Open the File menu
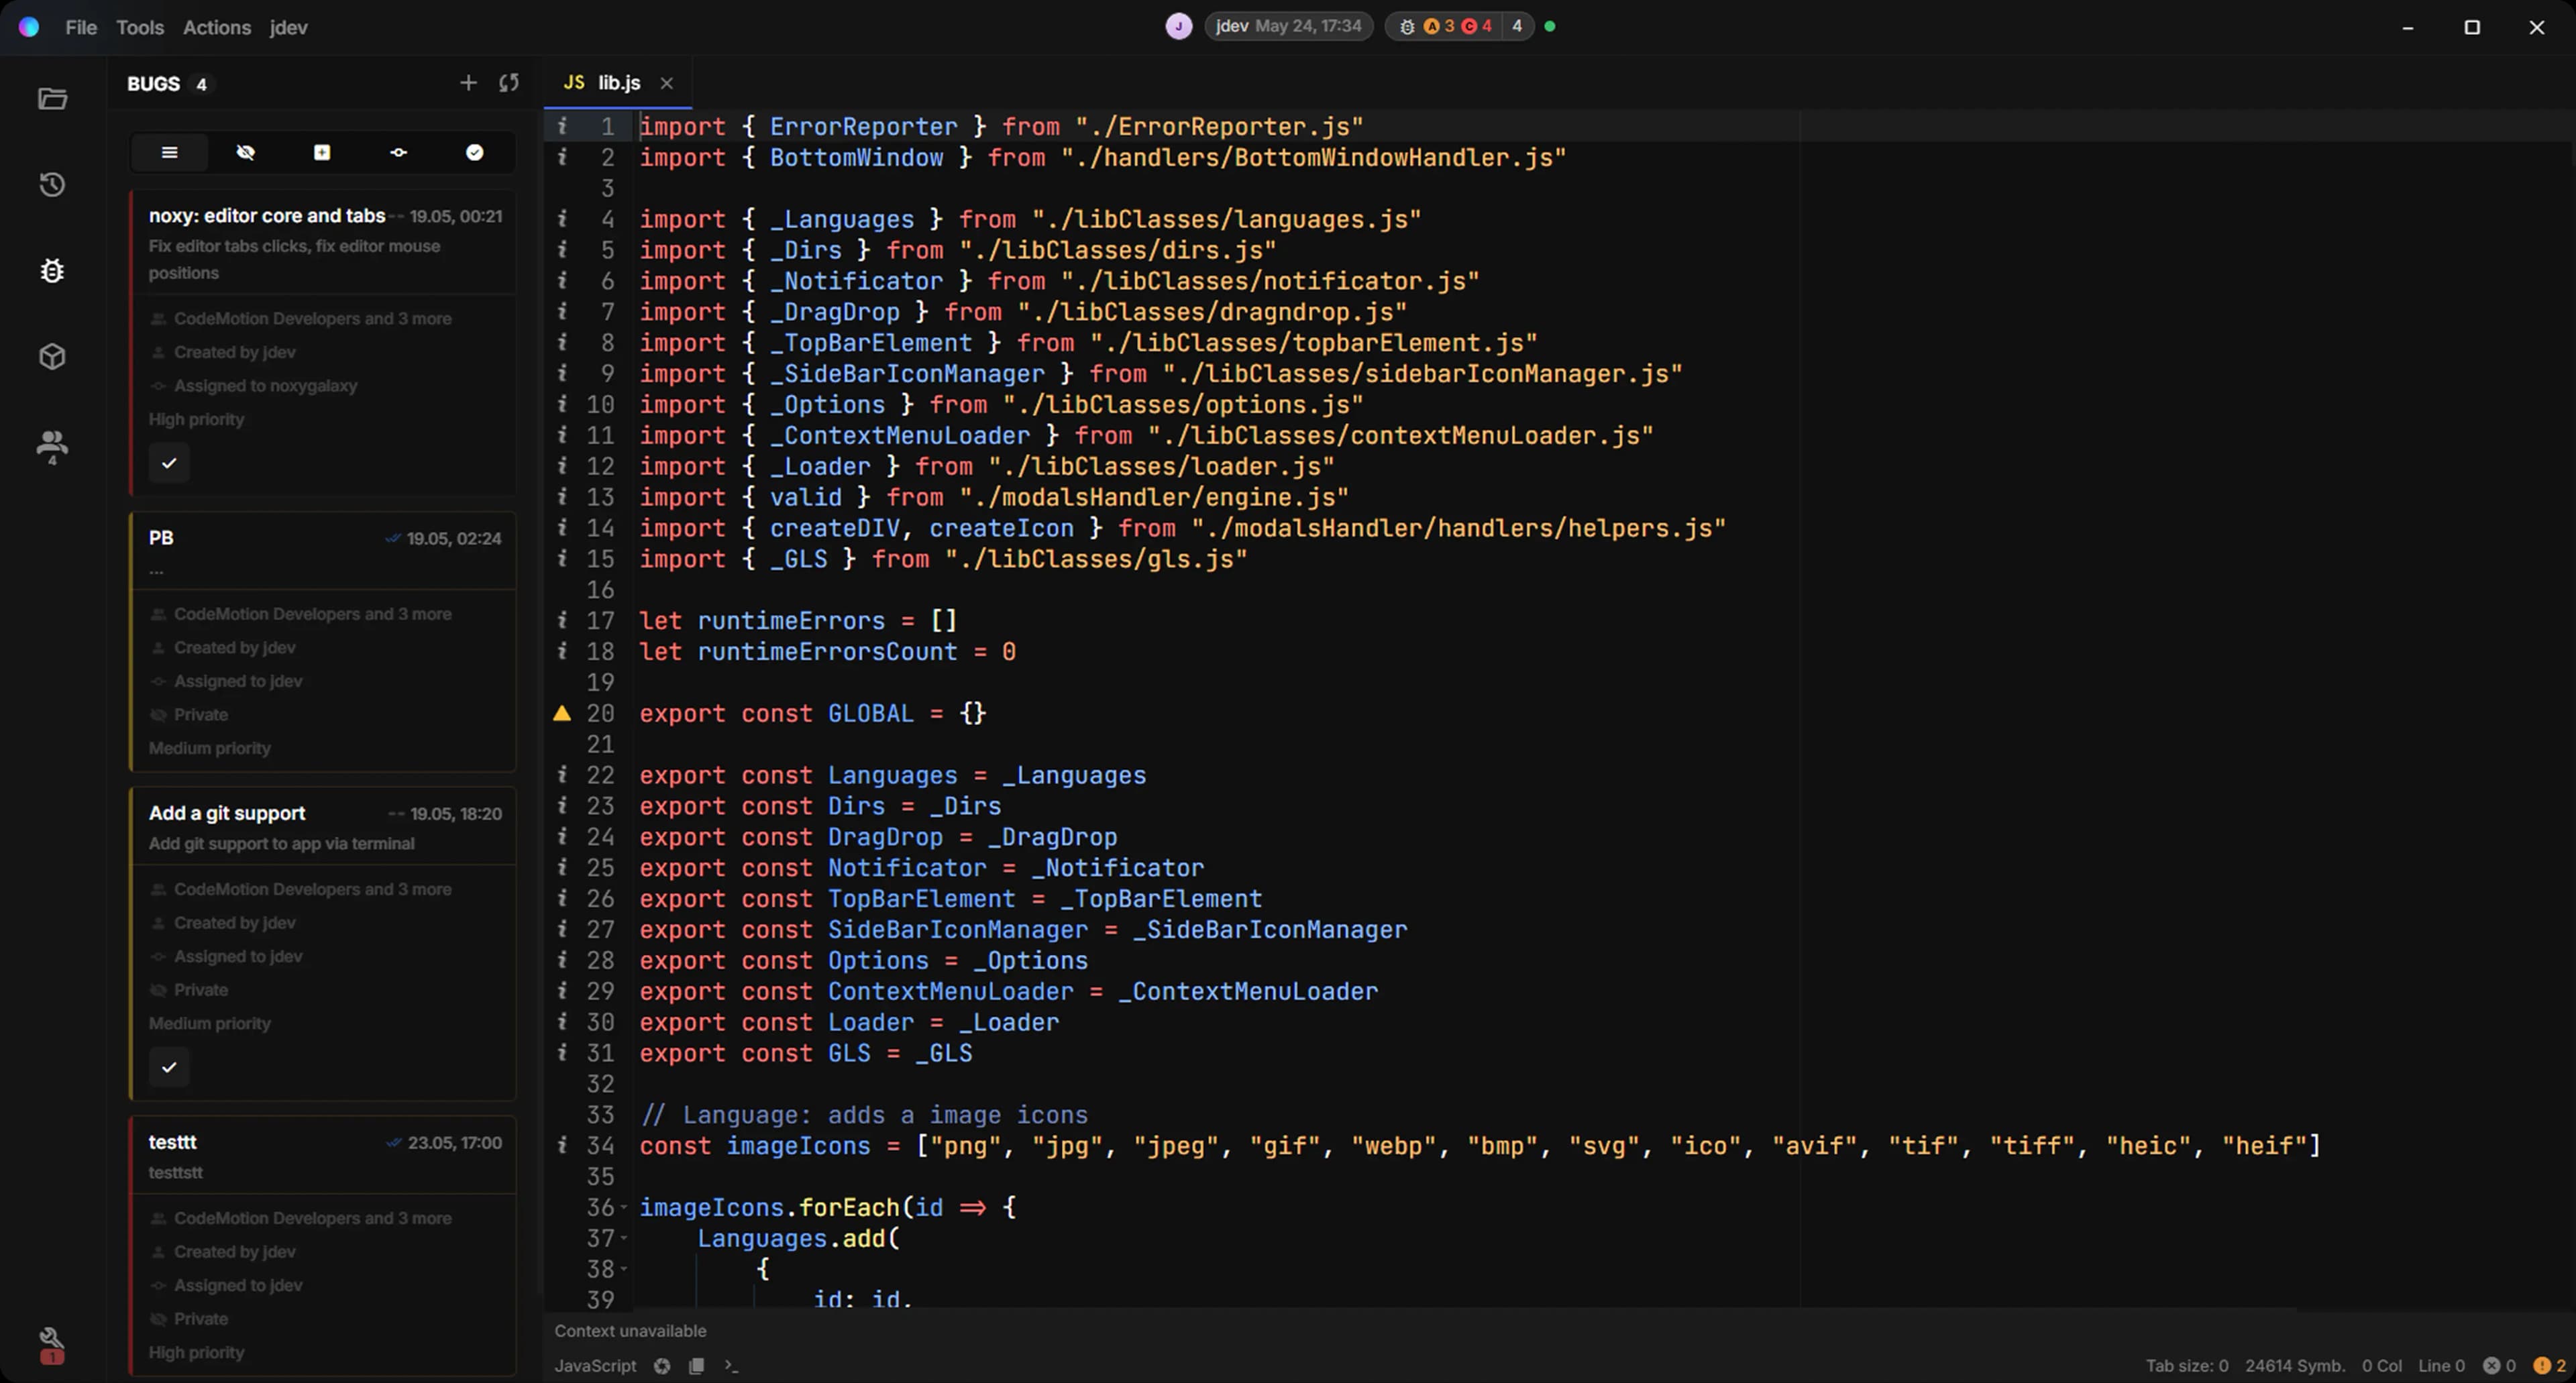Screen dimensions: 2576x1383 coord(81,27)
